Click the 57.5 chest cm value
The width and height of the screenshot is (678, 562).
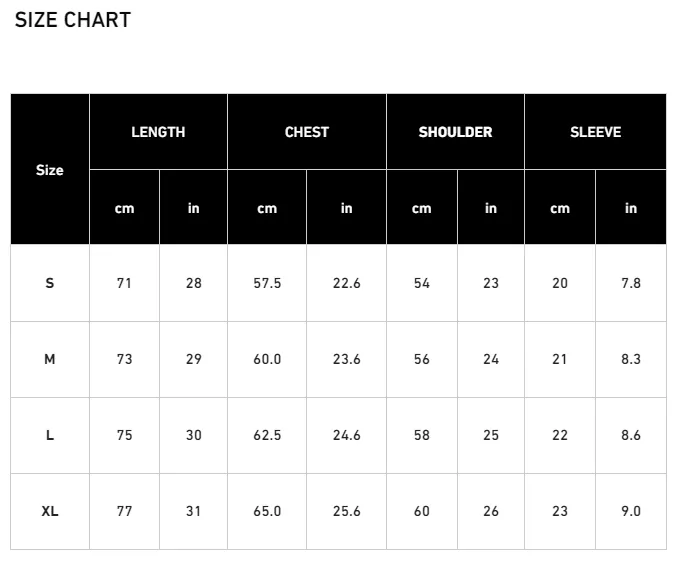[267, 283]
